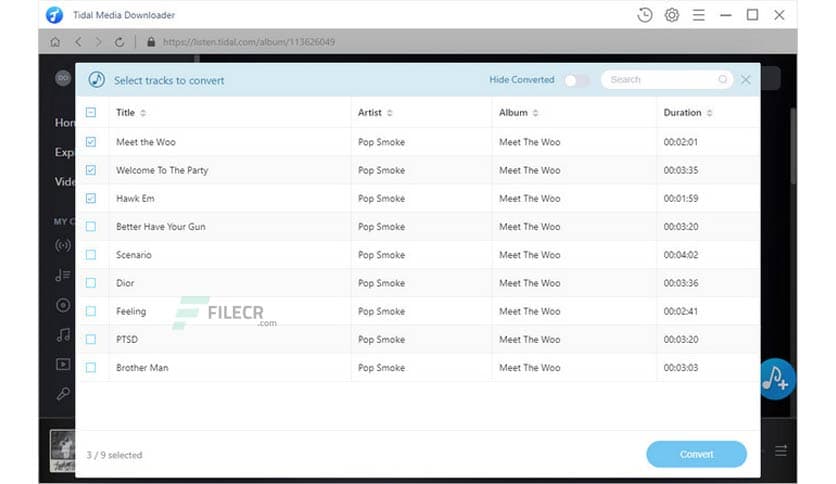Open the radio broadcast sidebar icon
836x484 pixels.
tap(63, 246)
